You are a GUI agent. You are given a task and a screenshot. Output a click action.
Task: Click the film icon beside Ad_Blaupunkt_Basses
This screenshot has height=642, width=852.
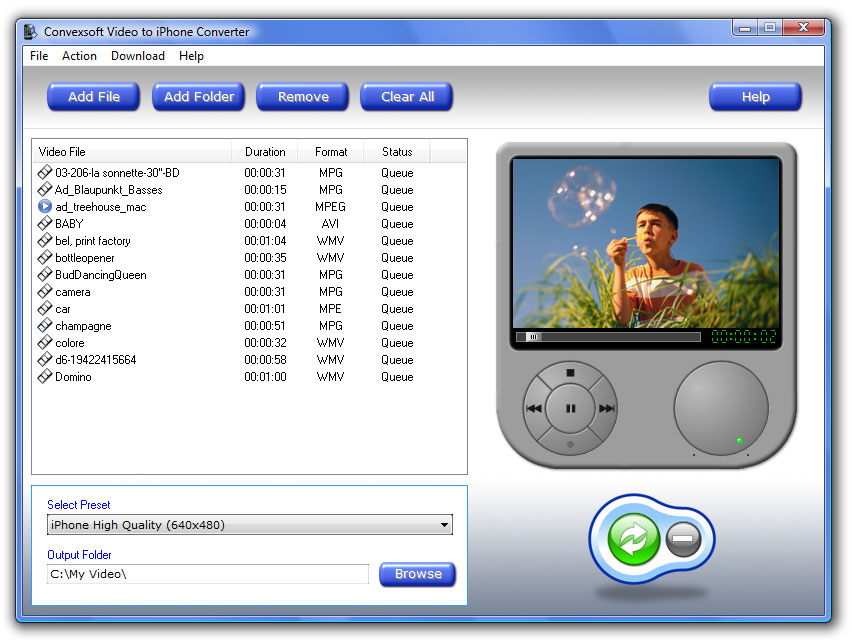coord(45,189)
